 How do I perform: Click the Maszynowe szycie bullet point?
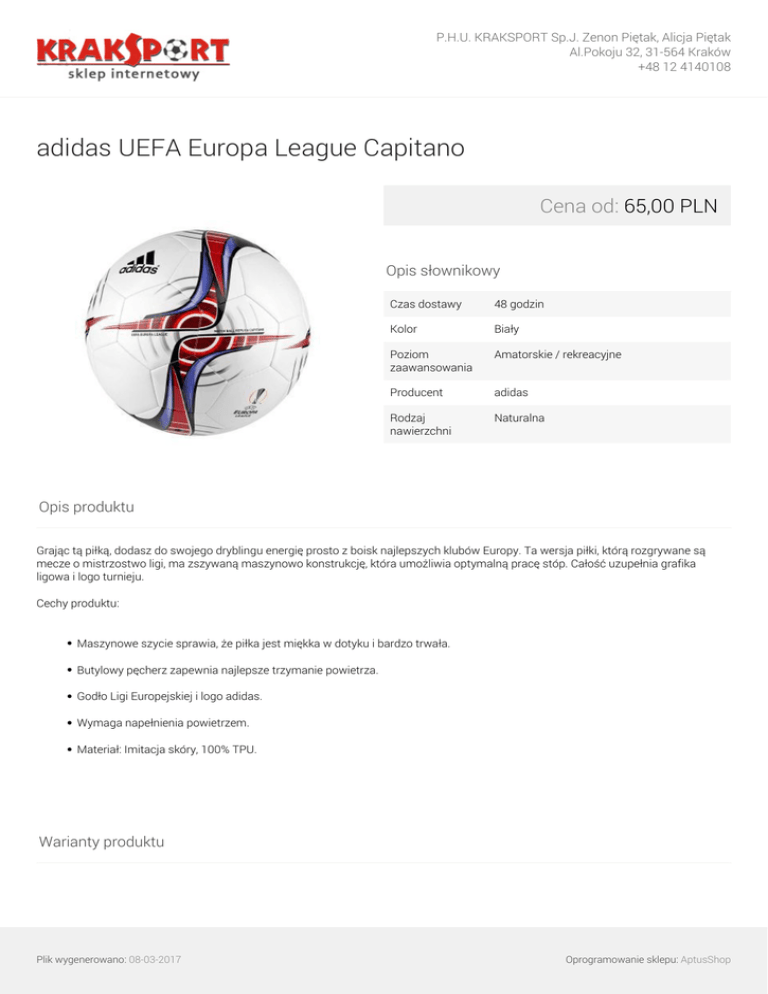tap(263, 643)
